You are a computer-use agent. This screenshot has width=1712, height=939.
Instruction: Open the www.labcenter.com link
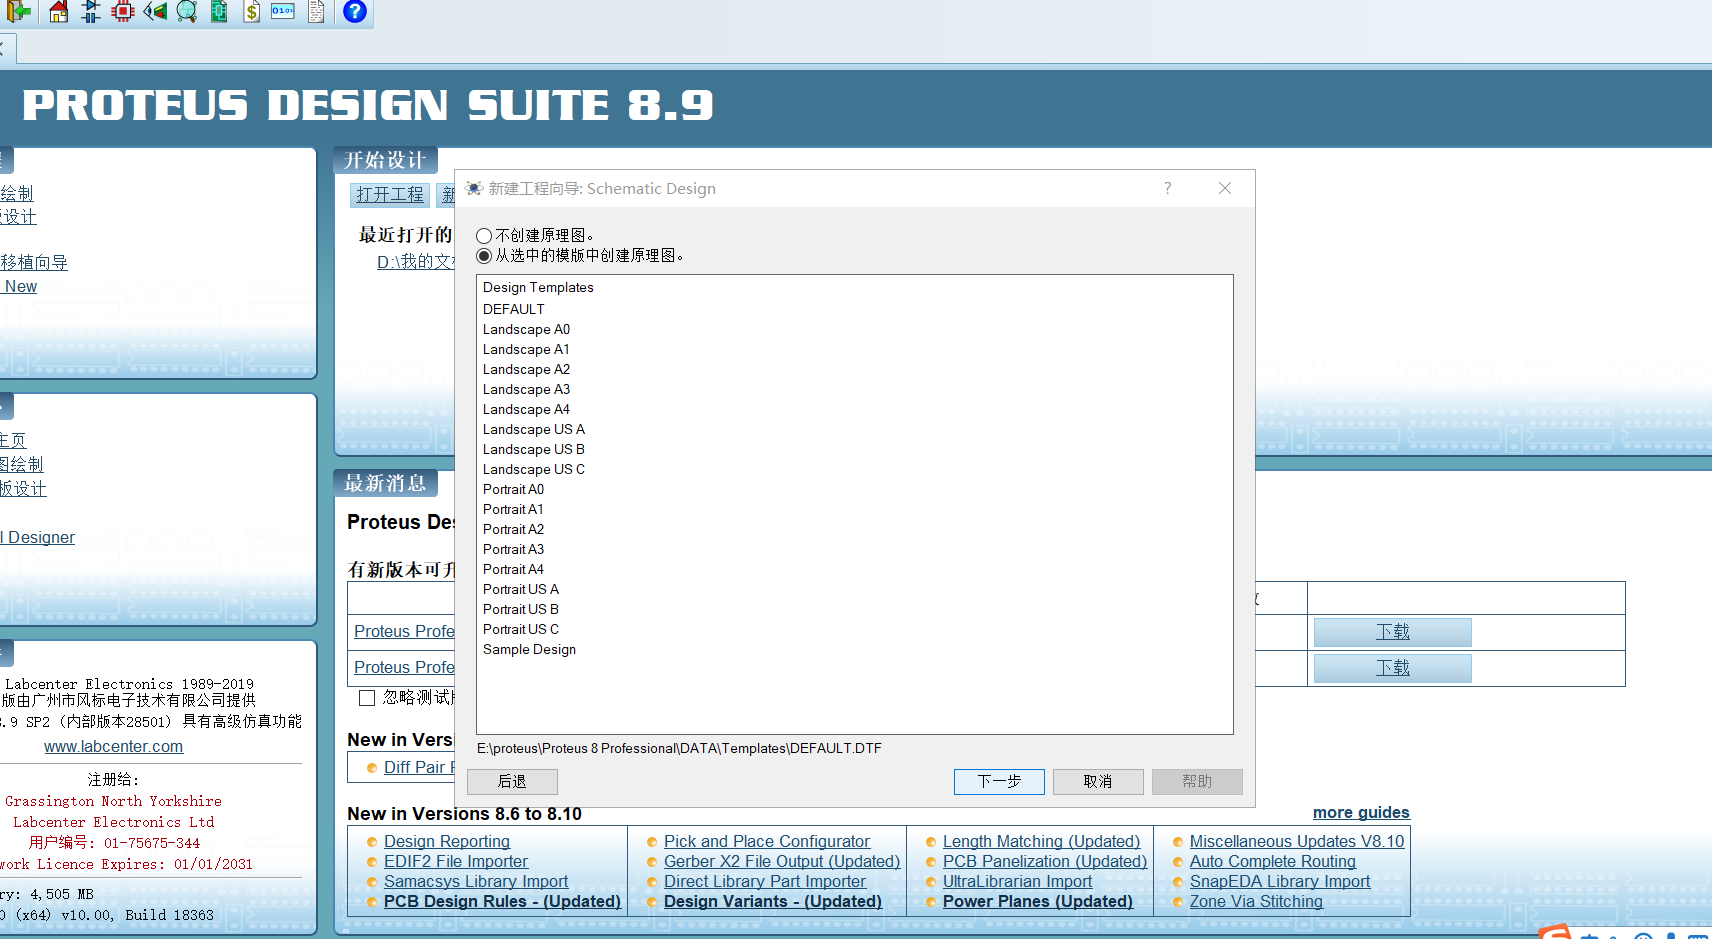[x=113, y=746]
